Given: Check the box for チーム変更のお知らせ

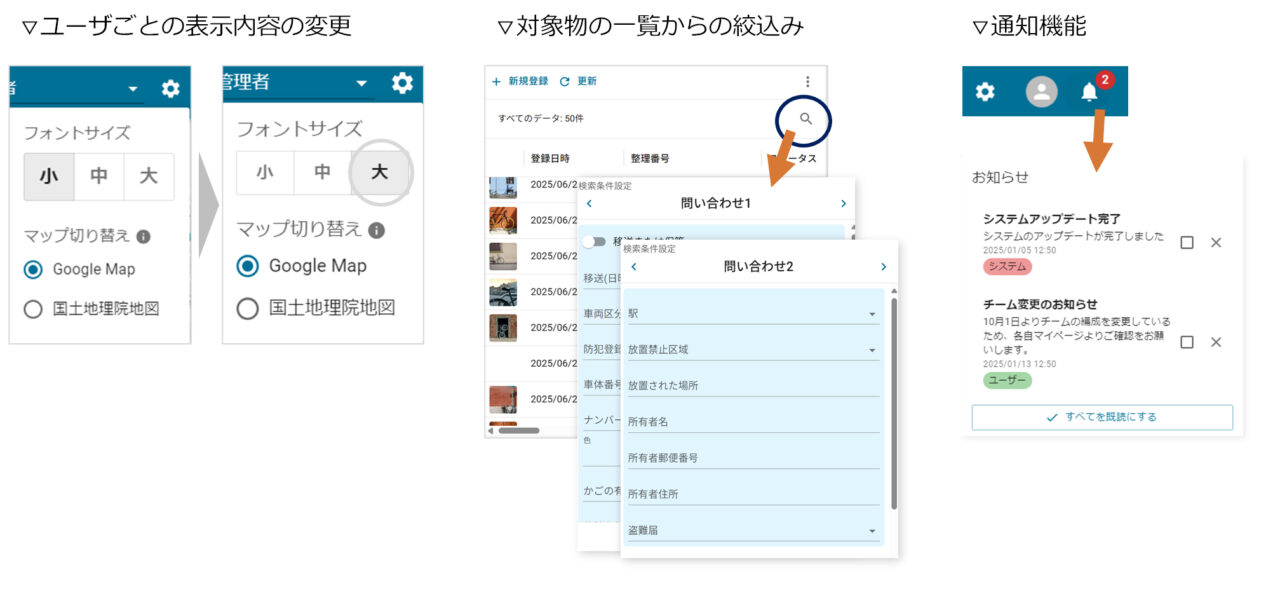Looking at the screenshot, I should coord(1187,342).
